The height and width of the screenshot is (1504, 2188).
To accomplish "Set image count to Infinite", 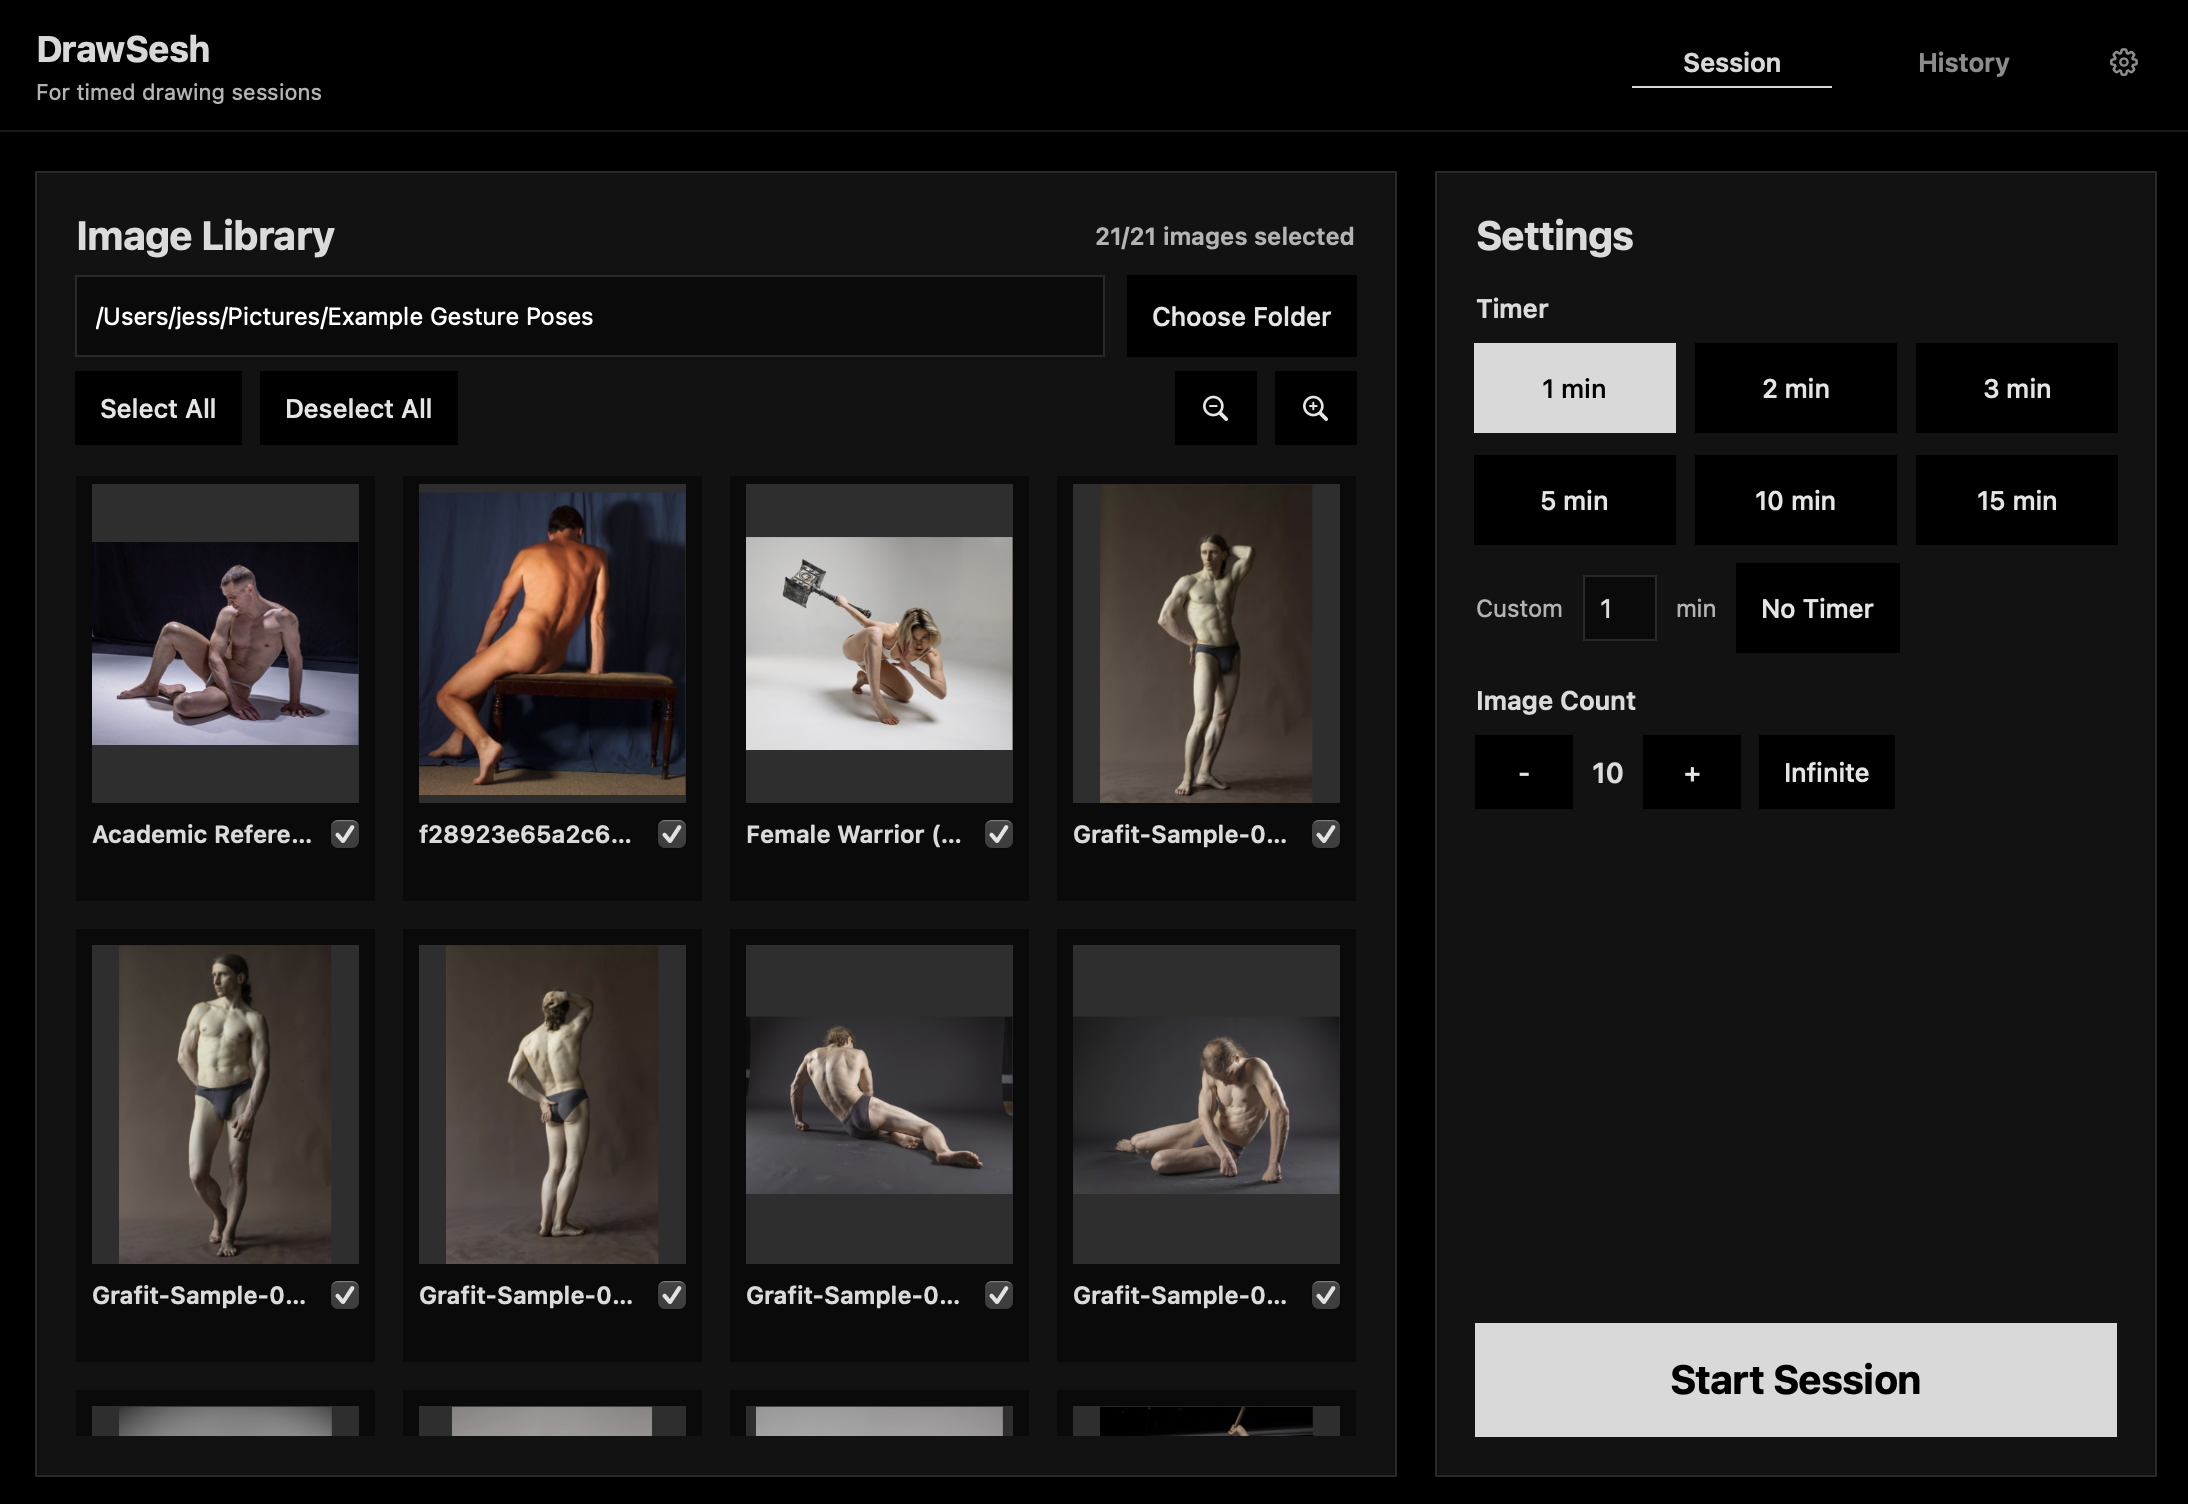I will 1826,772.
